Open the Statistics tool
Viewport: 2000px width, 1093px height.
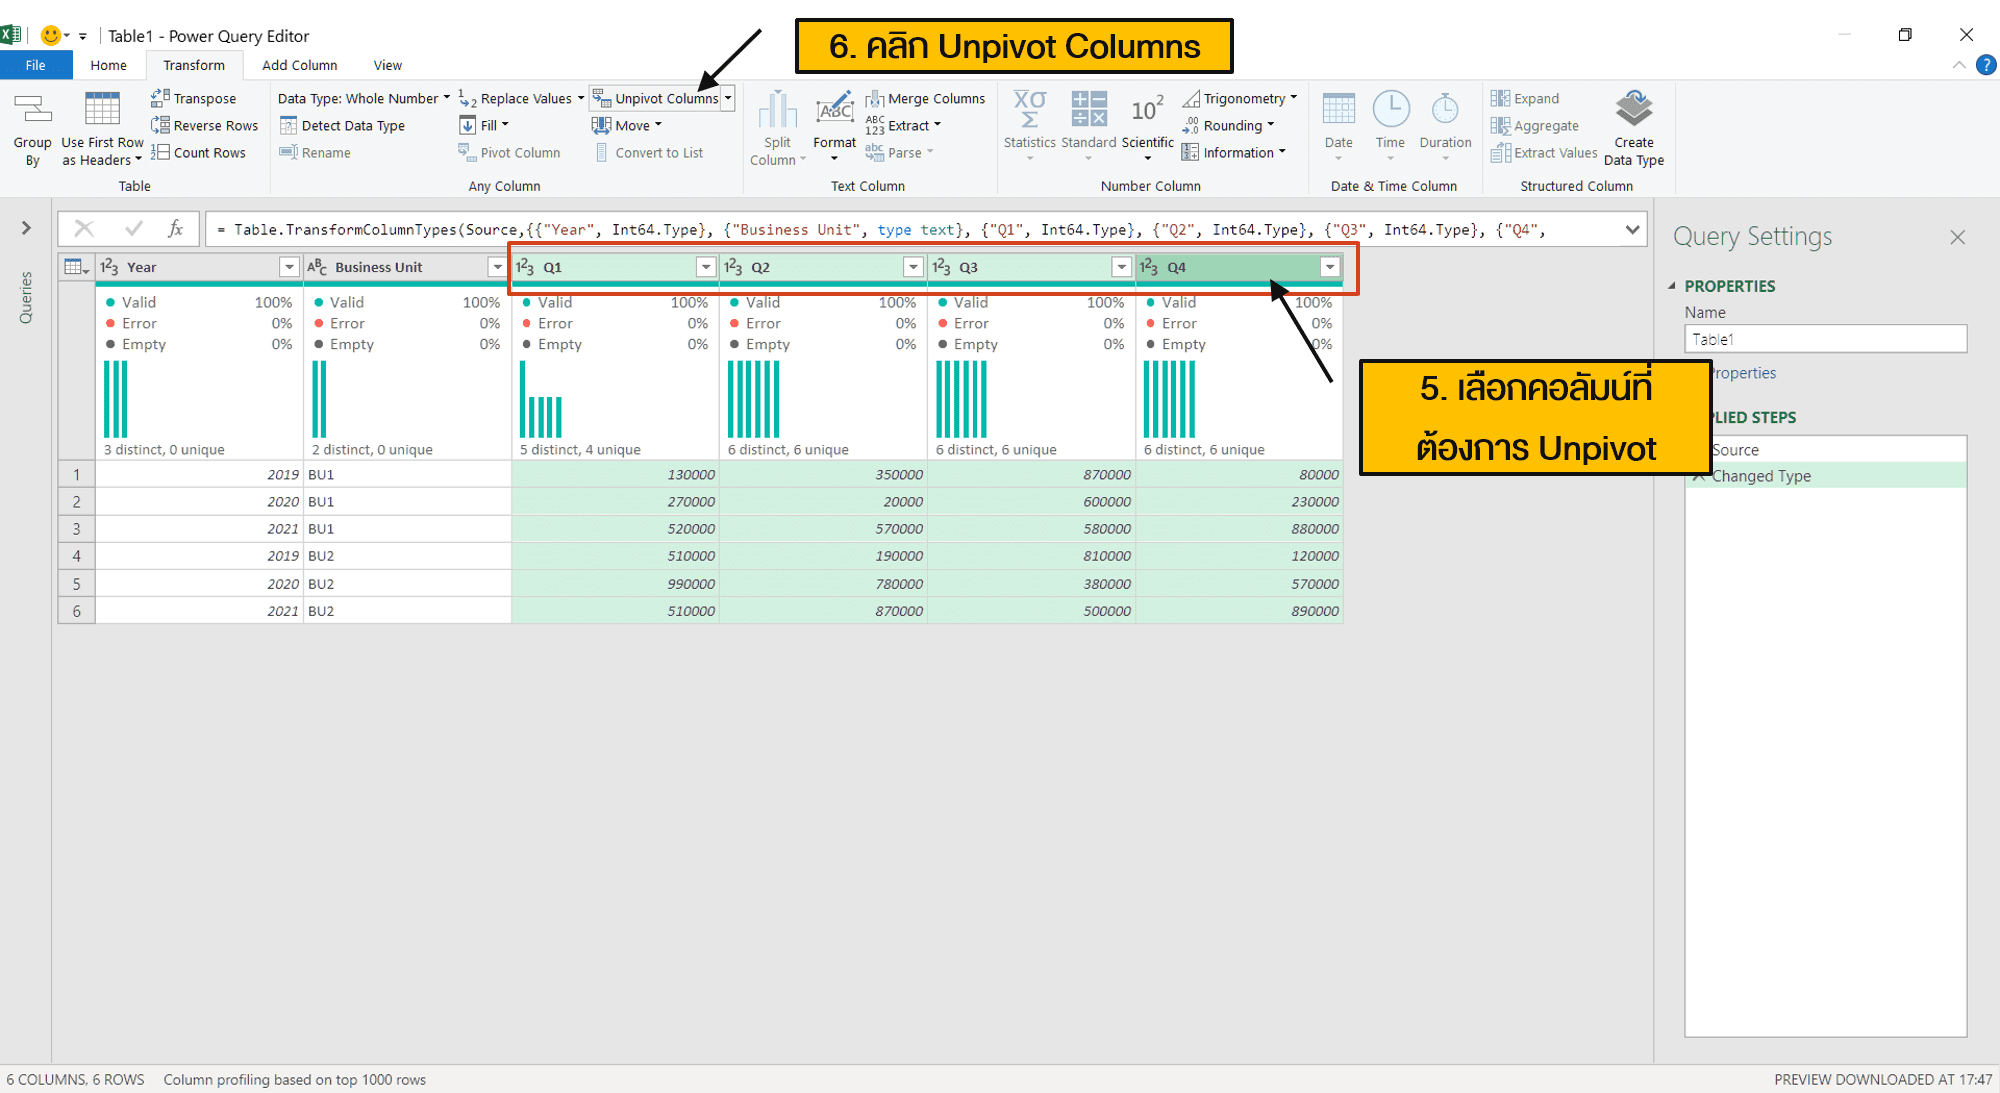tap(1029, 128)
